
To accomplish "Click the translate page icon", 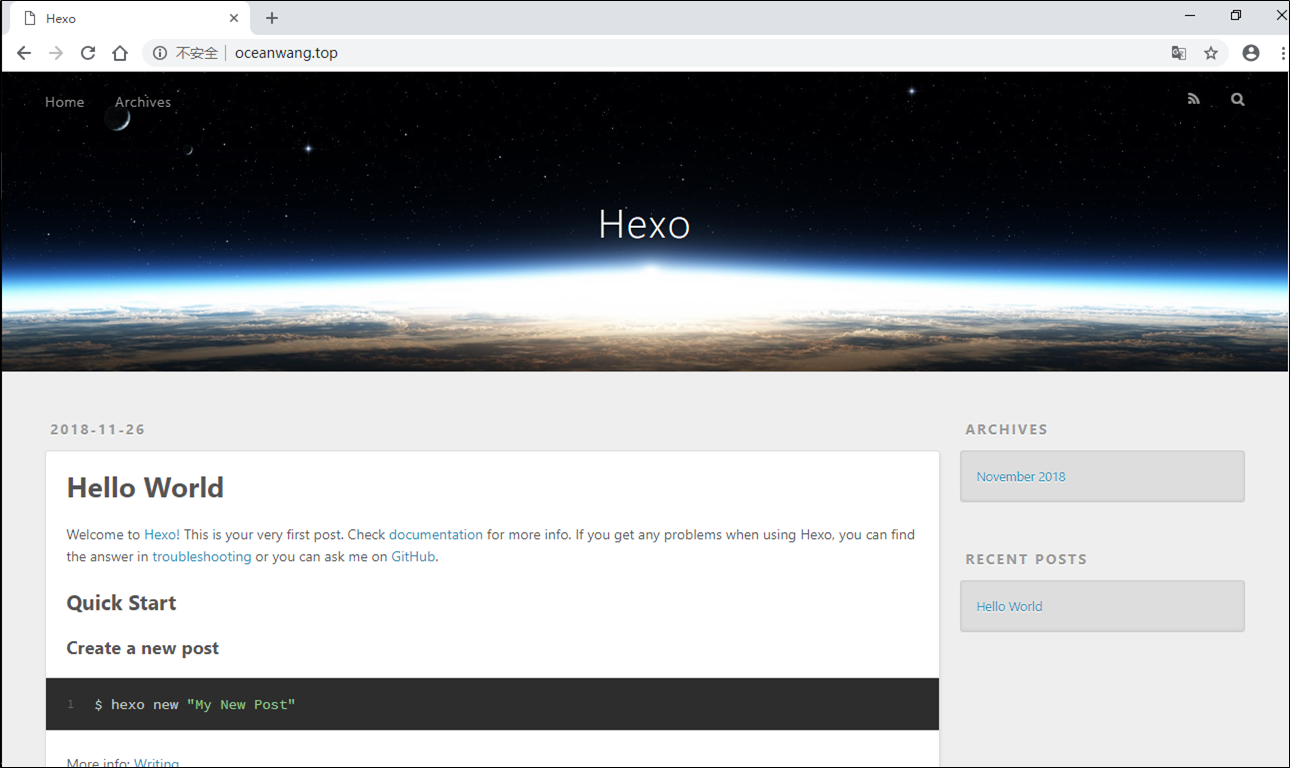I will [1179, 53].
